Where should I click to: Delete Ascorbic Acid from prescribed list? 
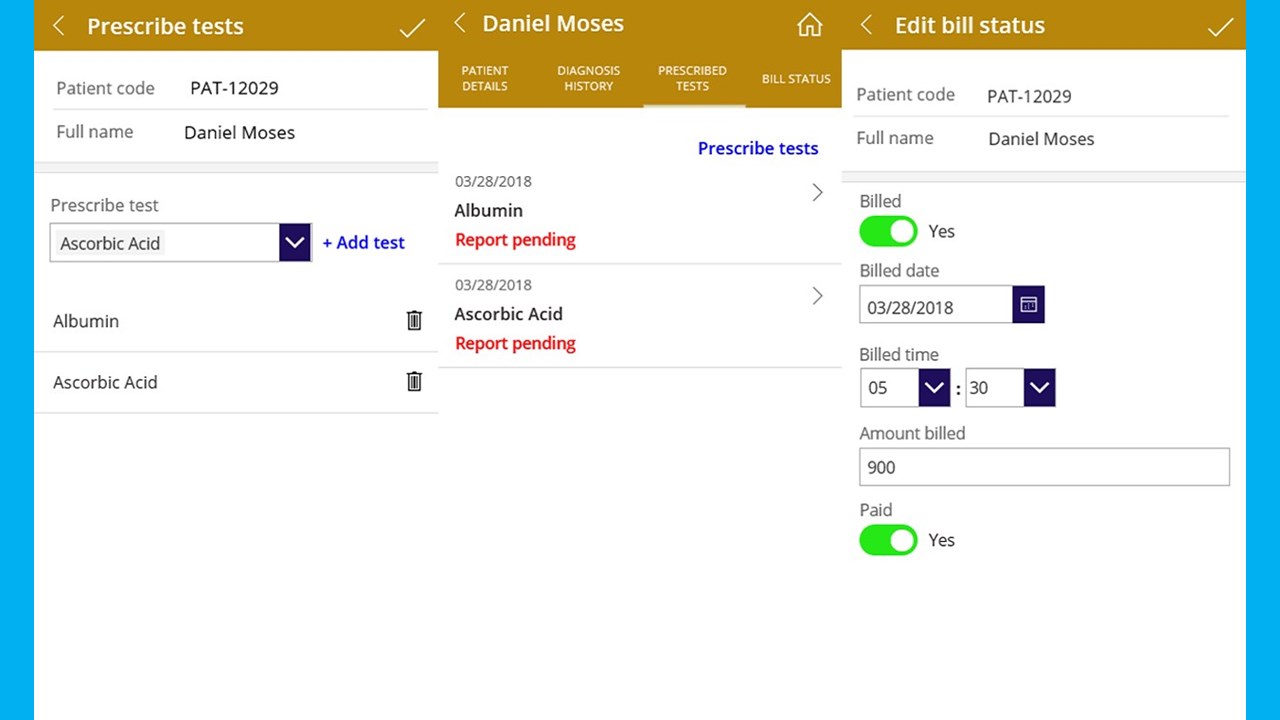[414, 381]
